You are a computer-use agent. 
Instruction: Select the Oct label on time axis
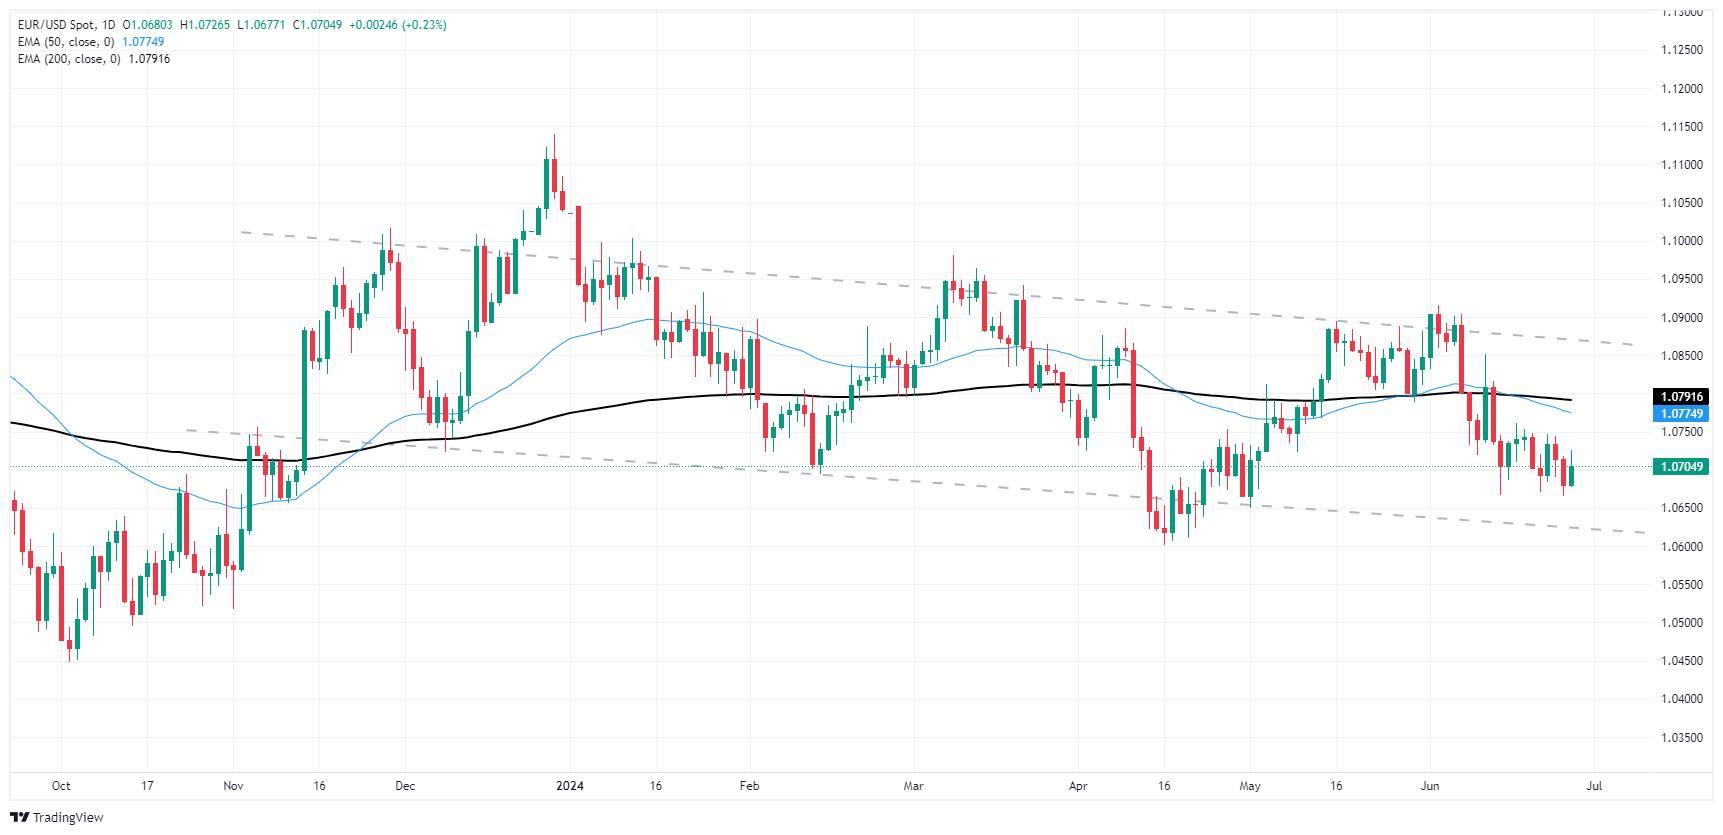click(61, 786)
